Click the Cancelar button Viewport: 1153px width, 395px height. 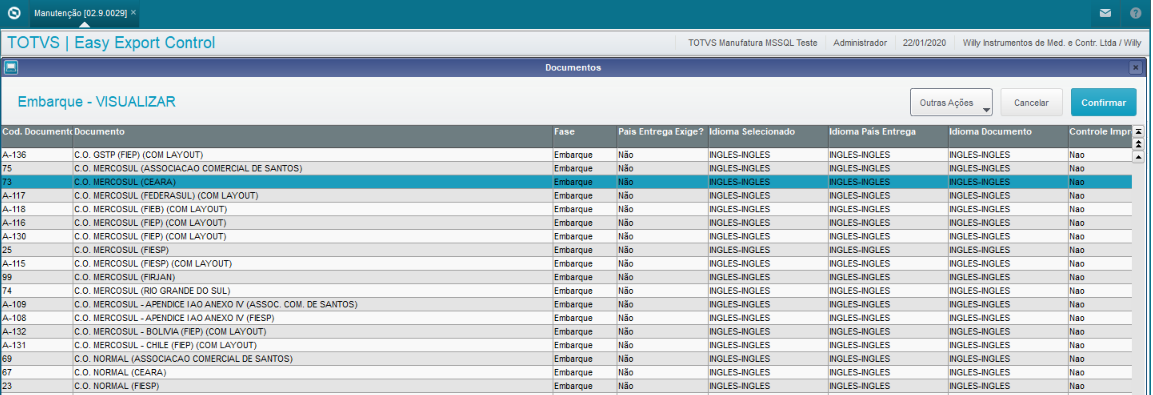click(x=1031, y=103)
